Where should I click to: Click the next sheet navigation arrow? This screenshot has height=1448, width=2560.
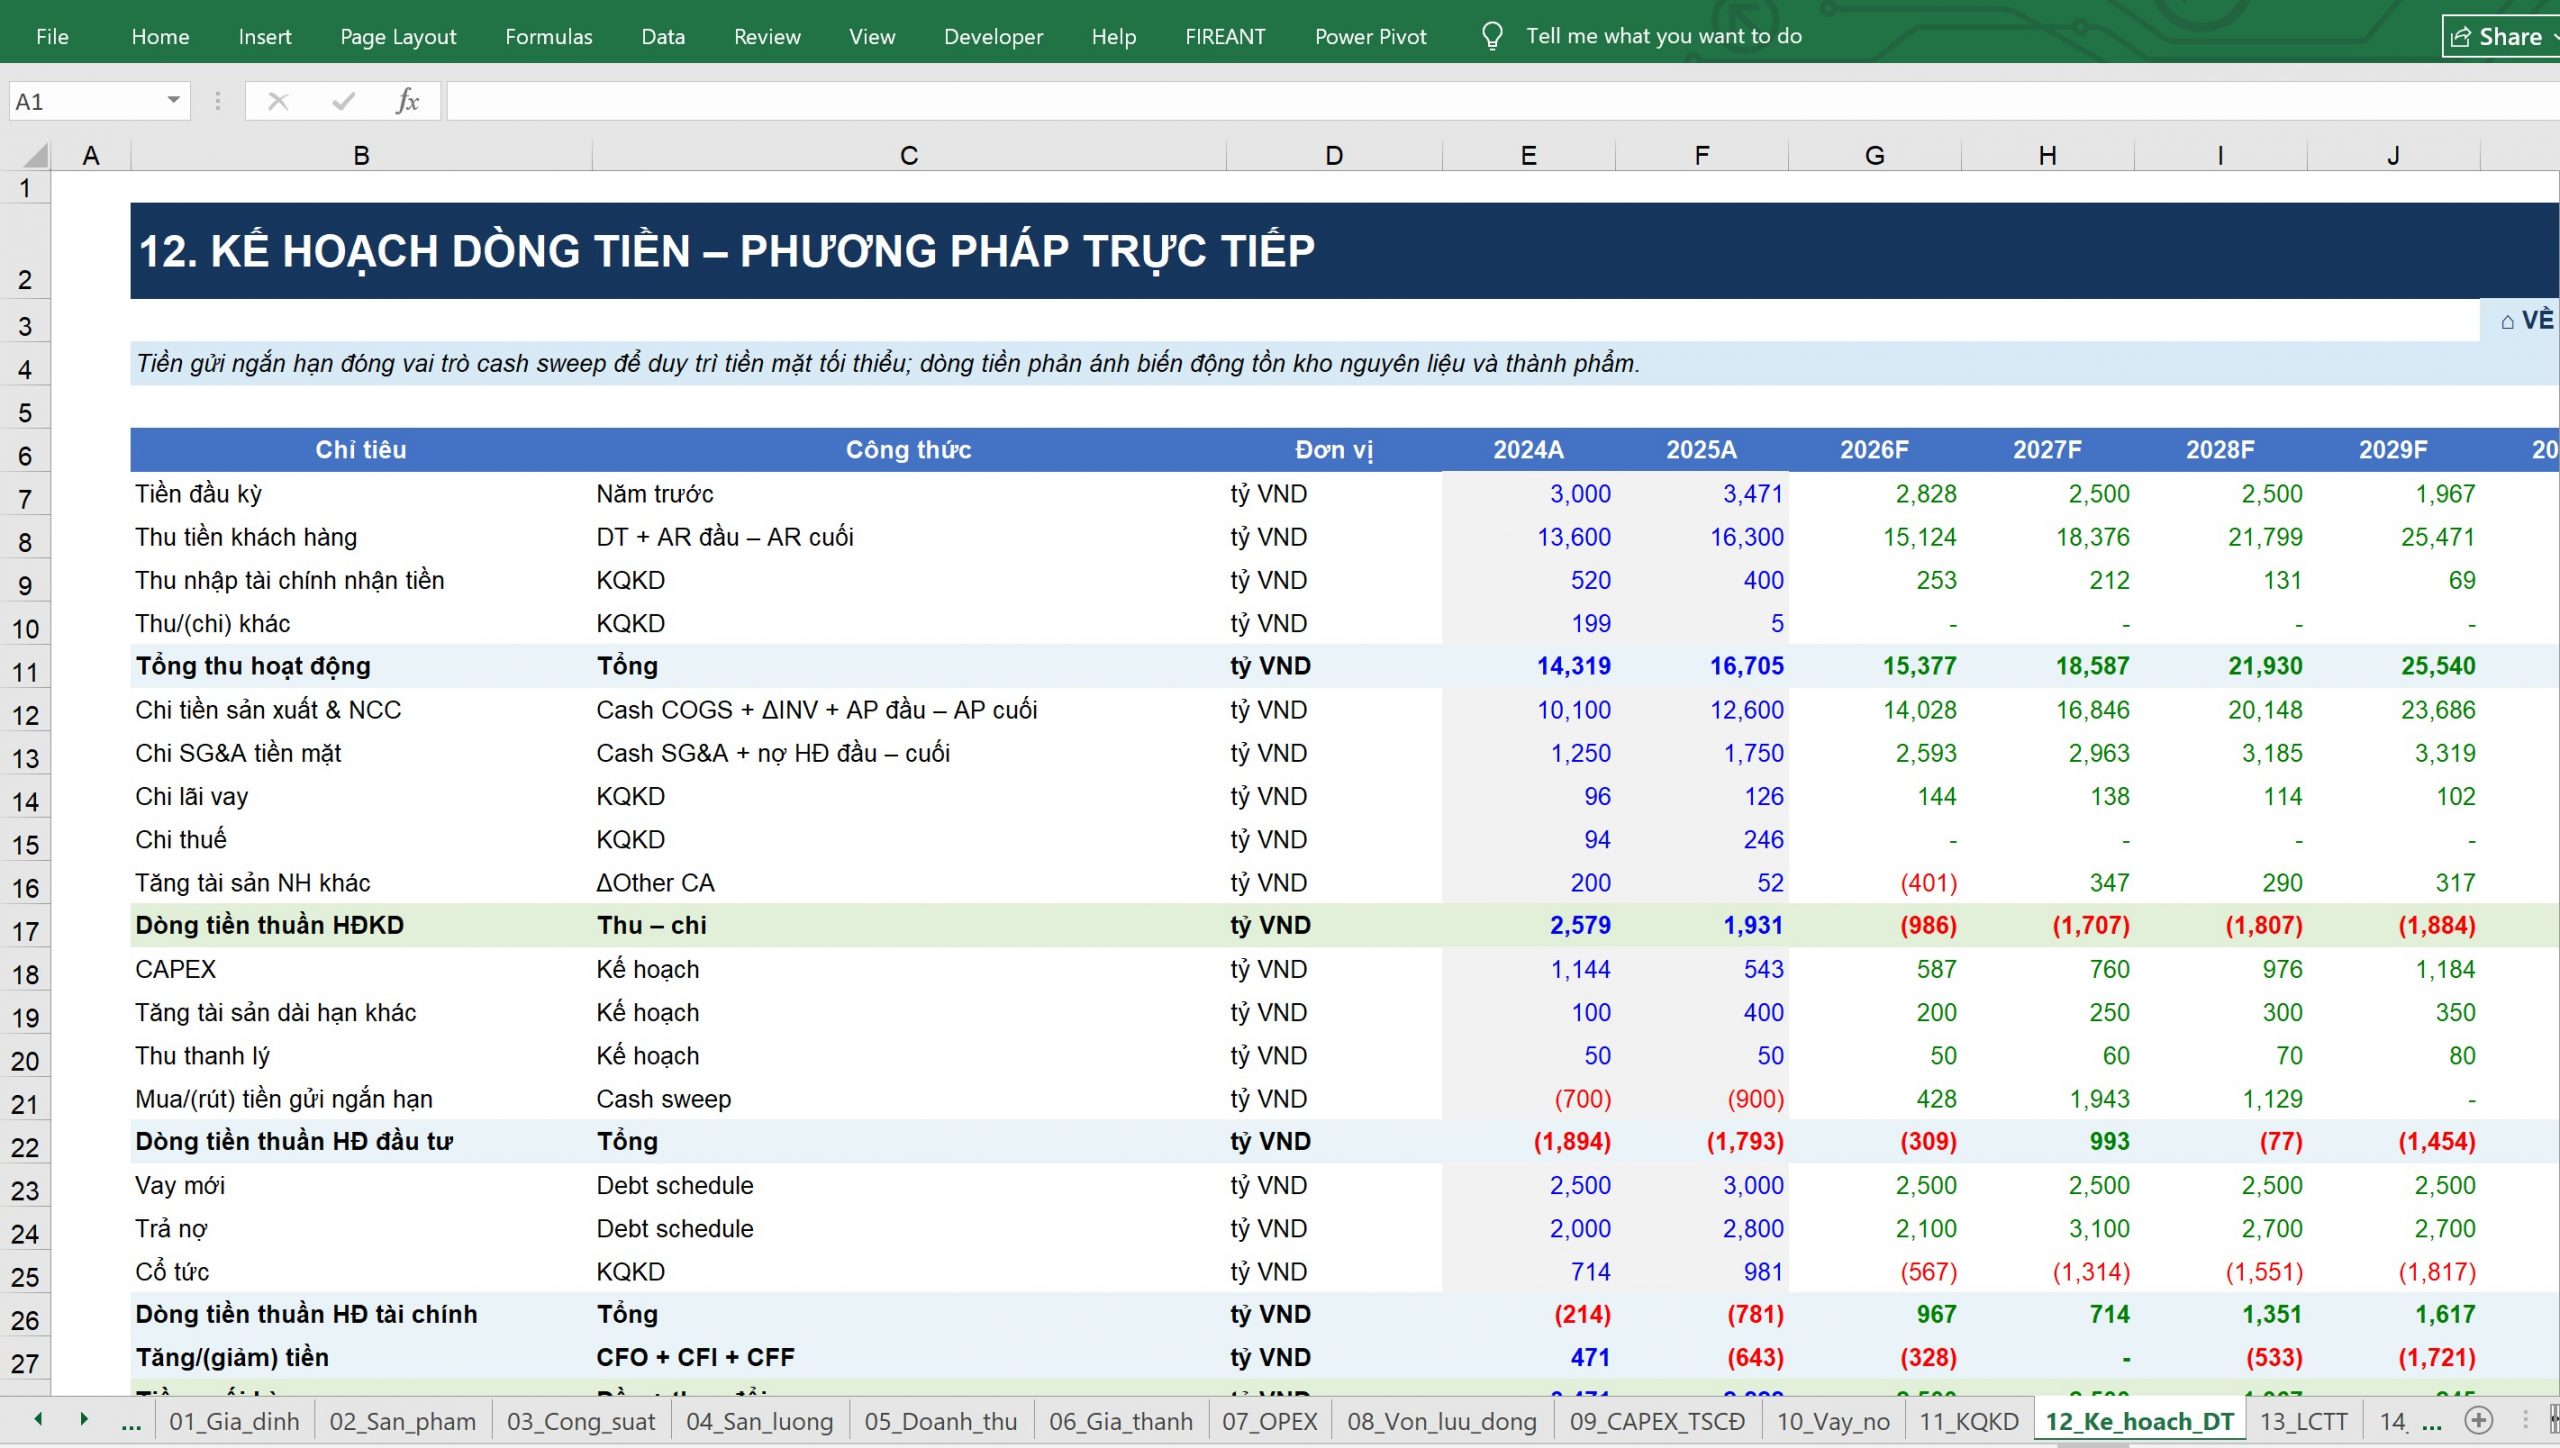(84, 1419)
